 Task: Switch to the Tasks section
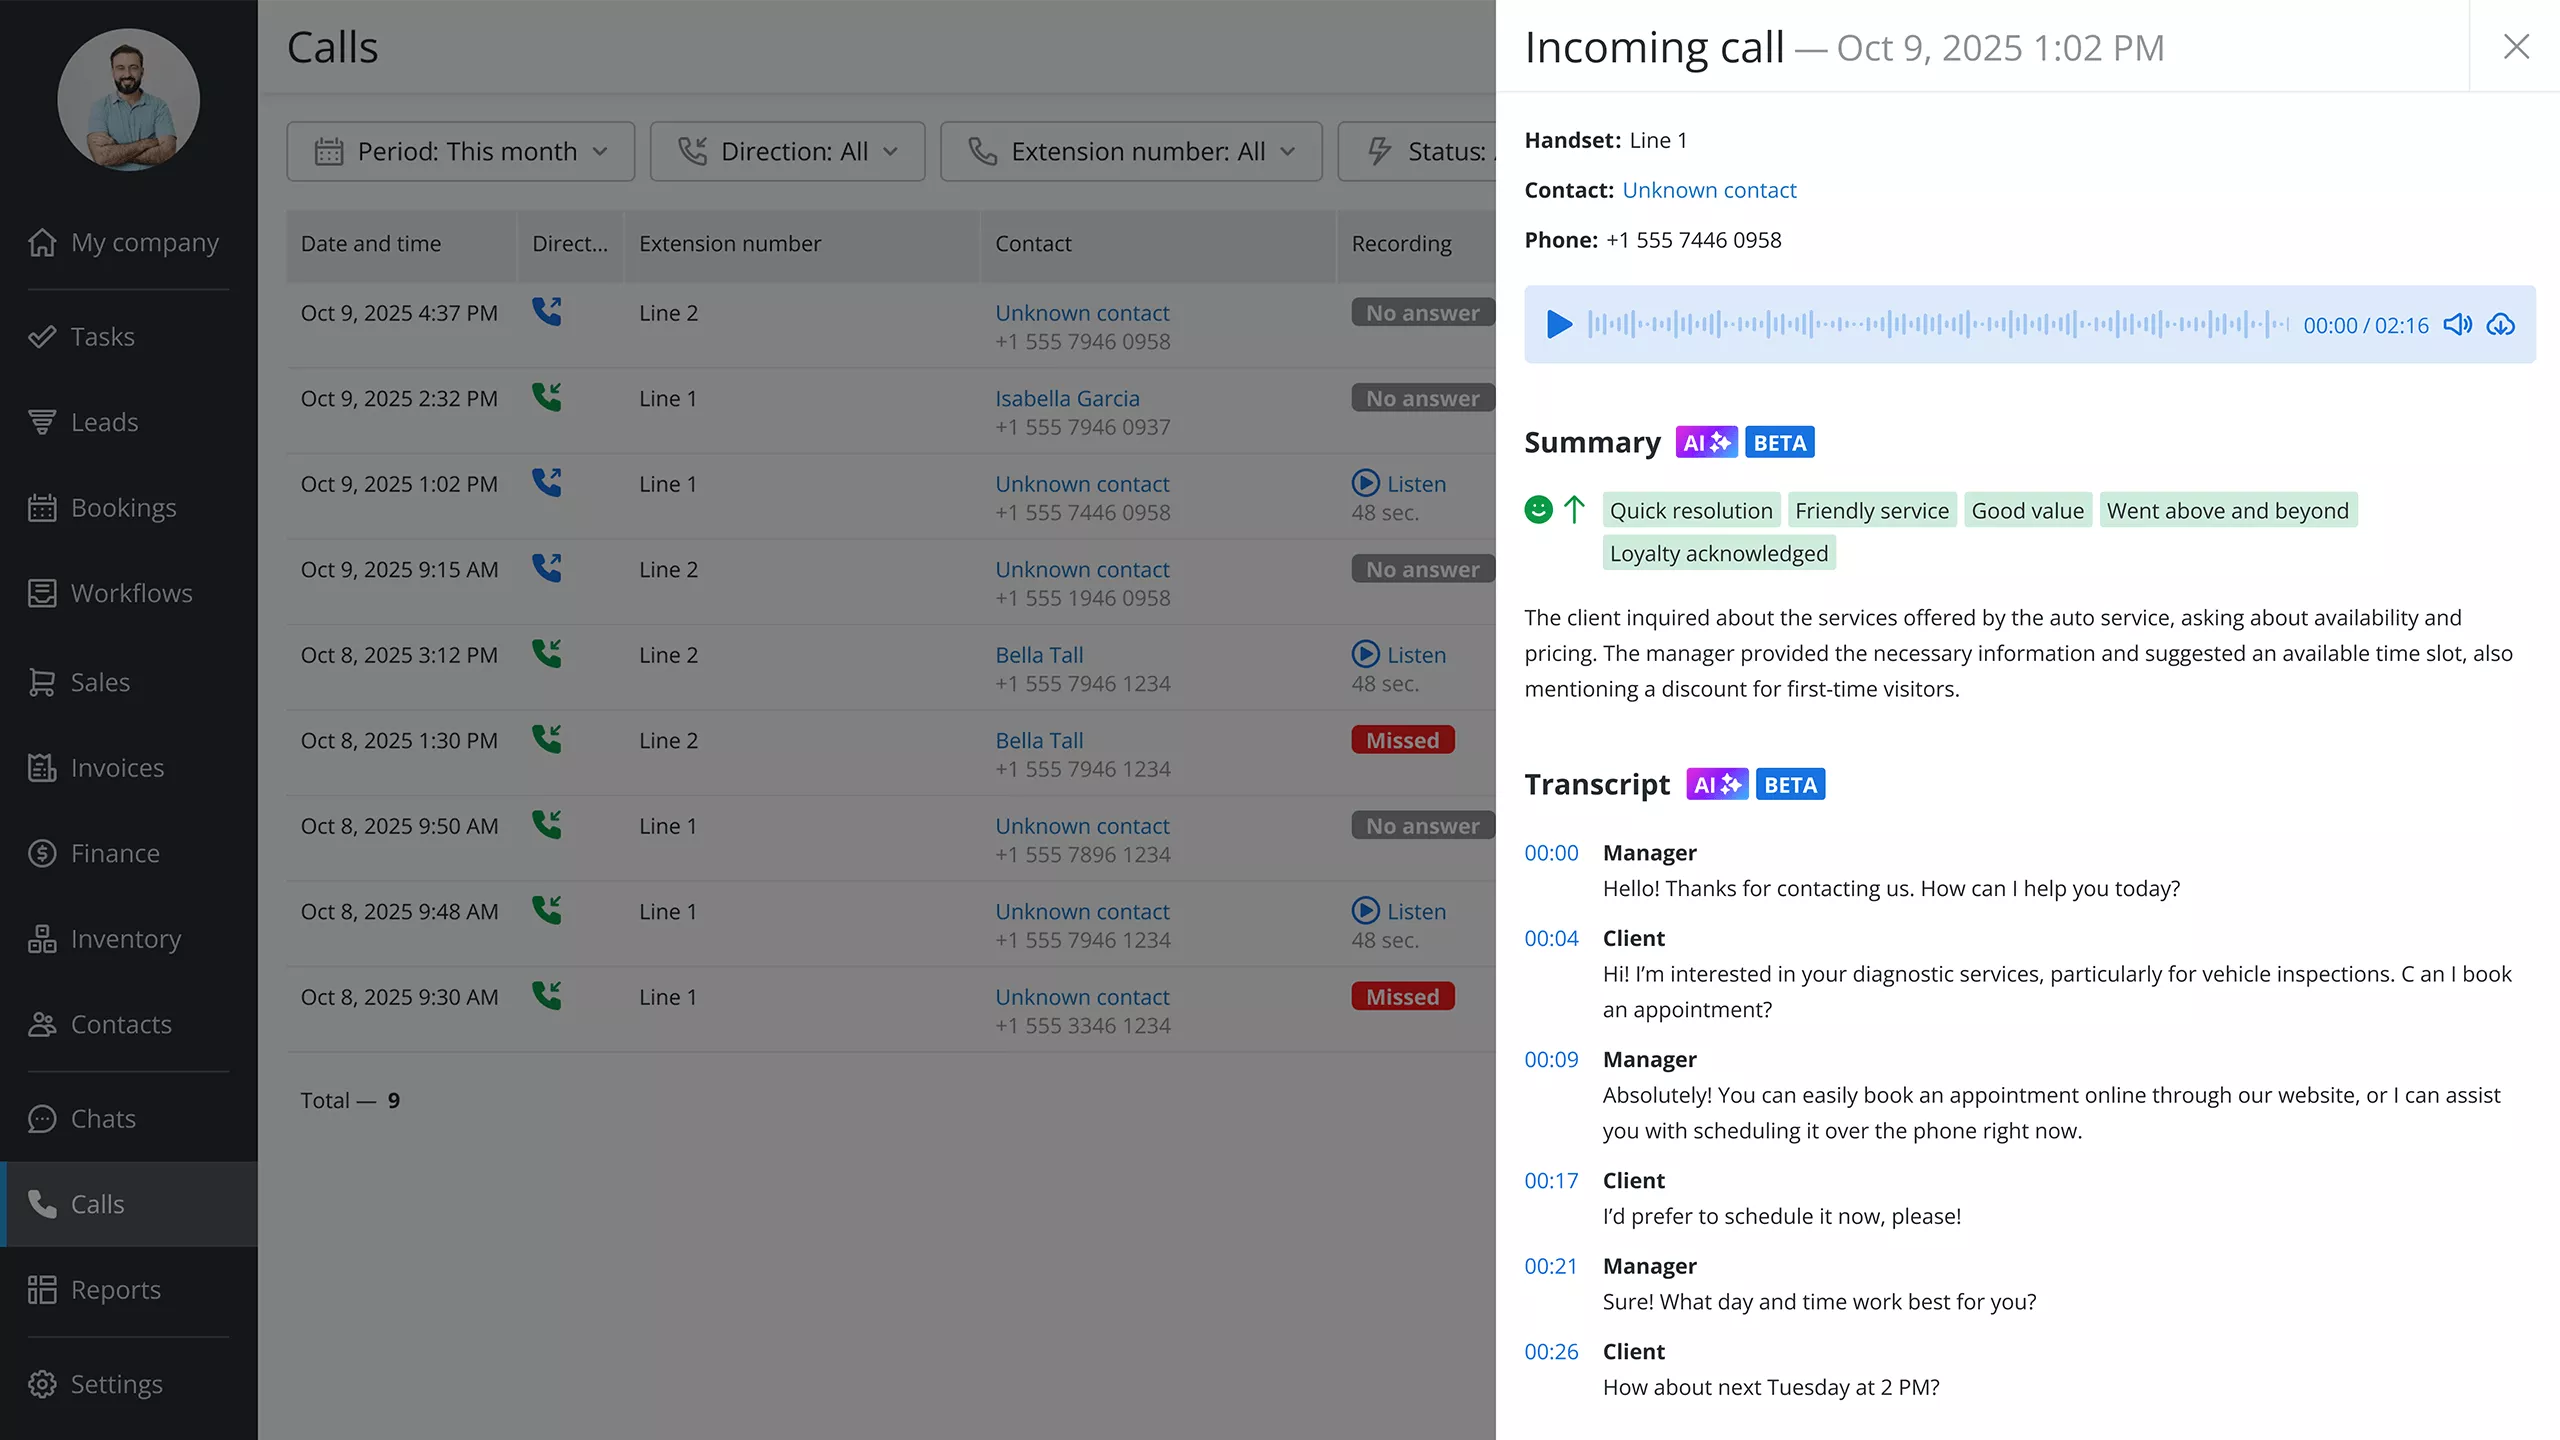click(102, 336)
